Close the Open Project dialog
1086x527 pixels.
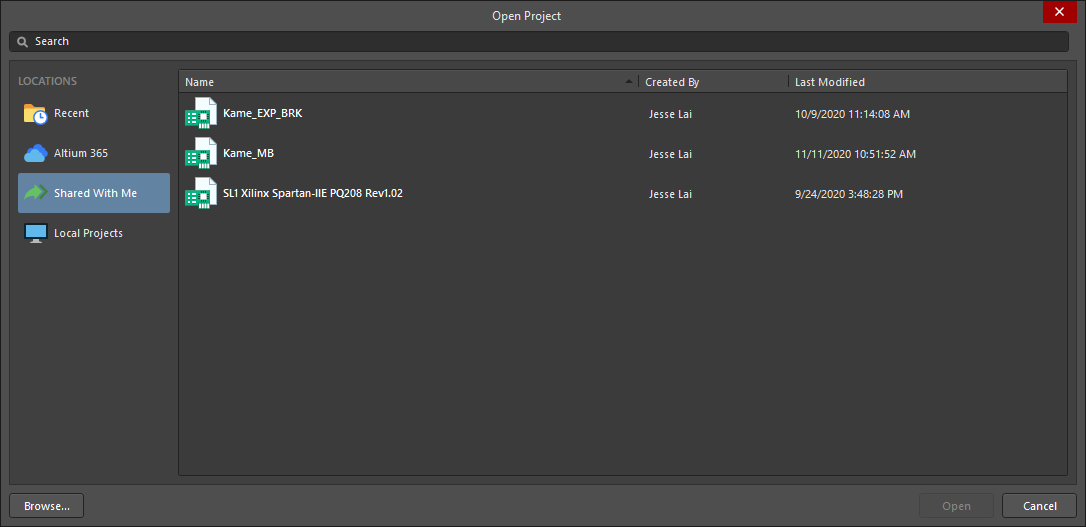click(1059, 12)
